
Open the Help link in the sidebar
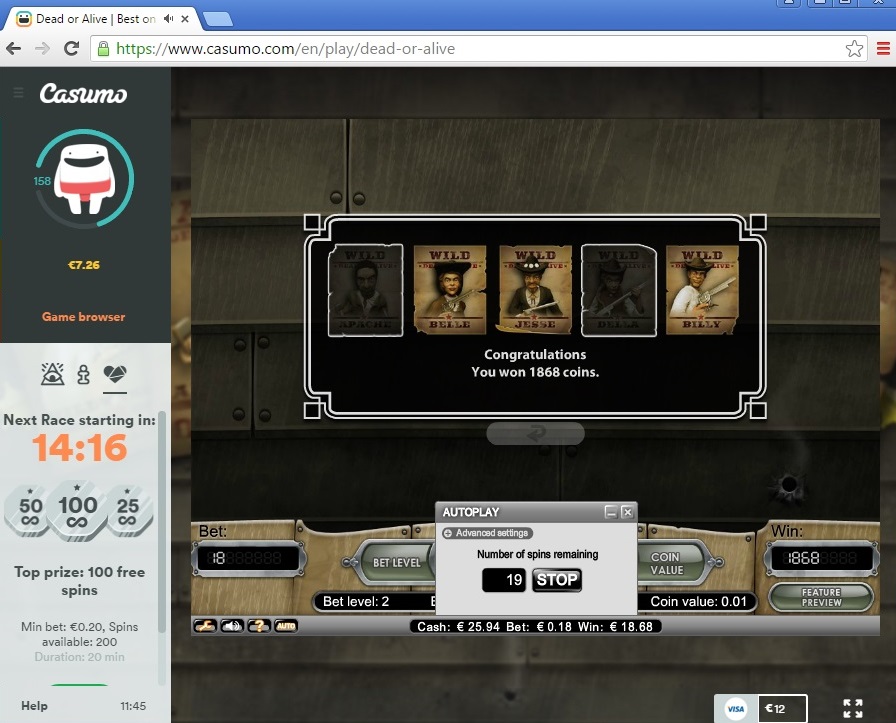pos(34,706)
